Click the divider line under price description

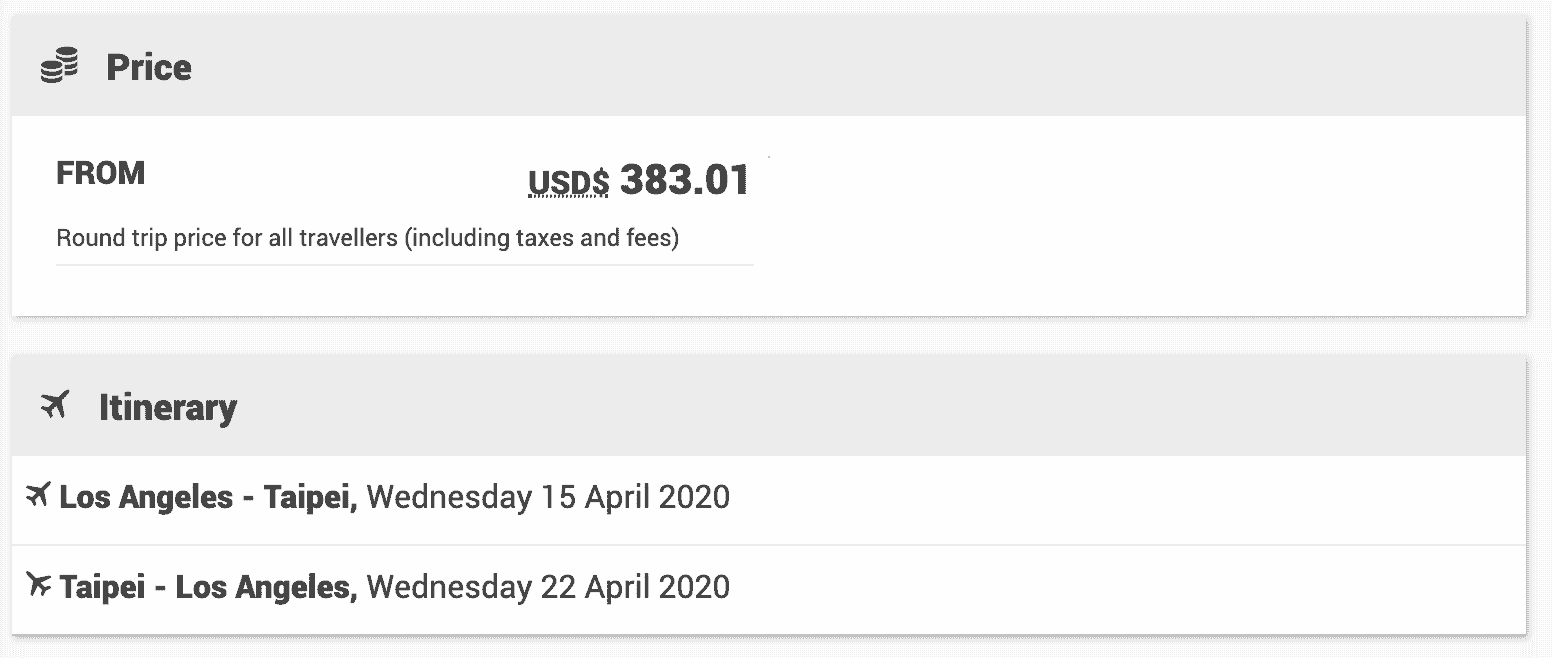[x=405, y=265]
